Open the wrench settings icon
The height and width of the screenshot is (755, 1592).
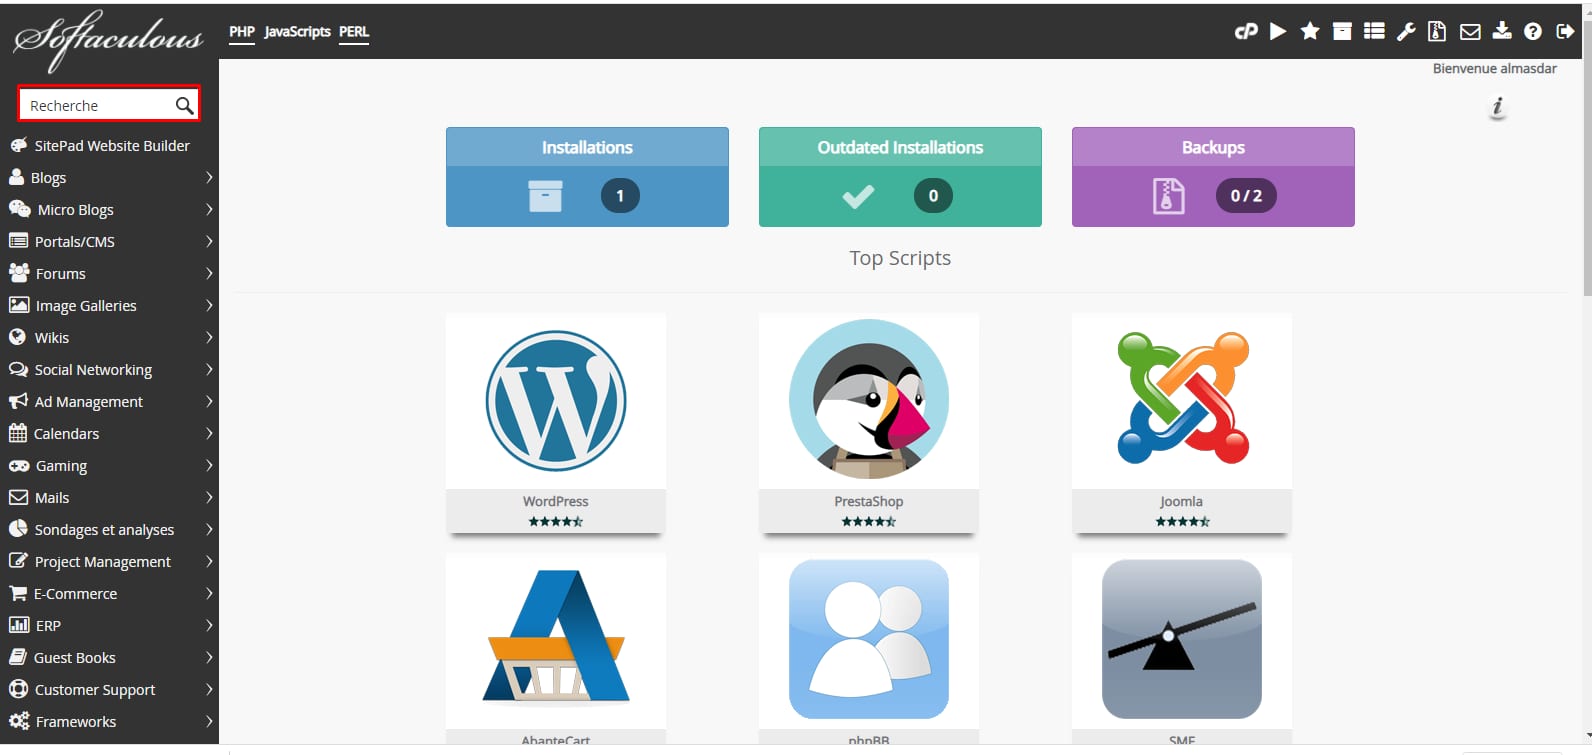pos(1406,32)
